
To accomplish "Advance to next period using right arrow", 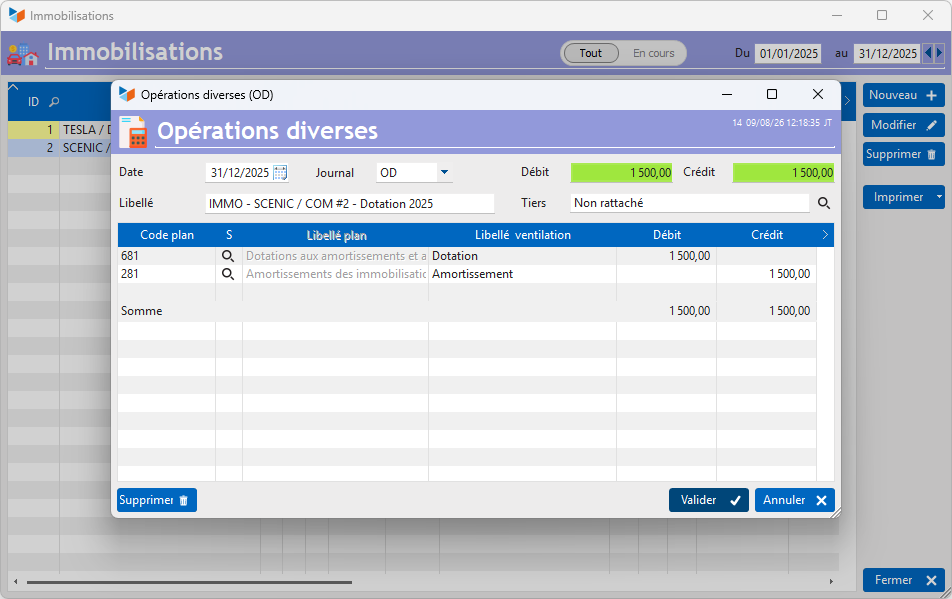I will pos(939,53).
